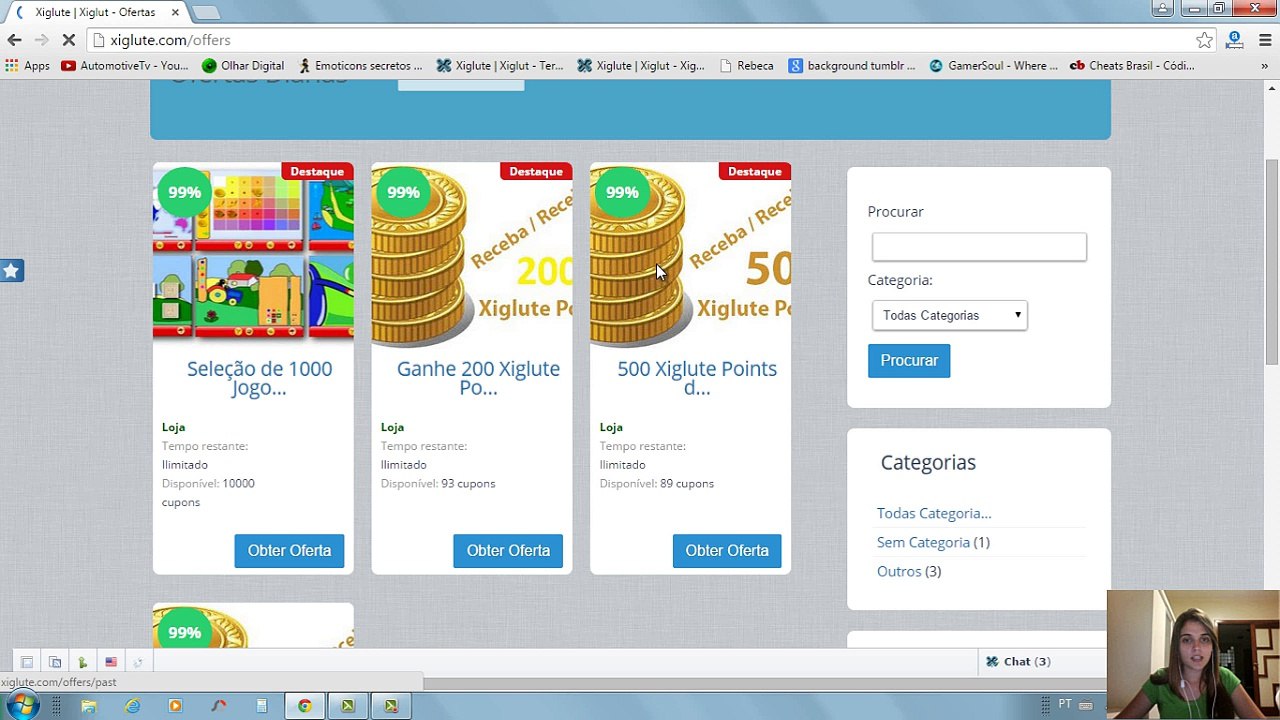Image resolution: width=1280 pixels, height=720 pixels.
Task: Open the Cheats Brasil bookmark
Action: 1132,65
